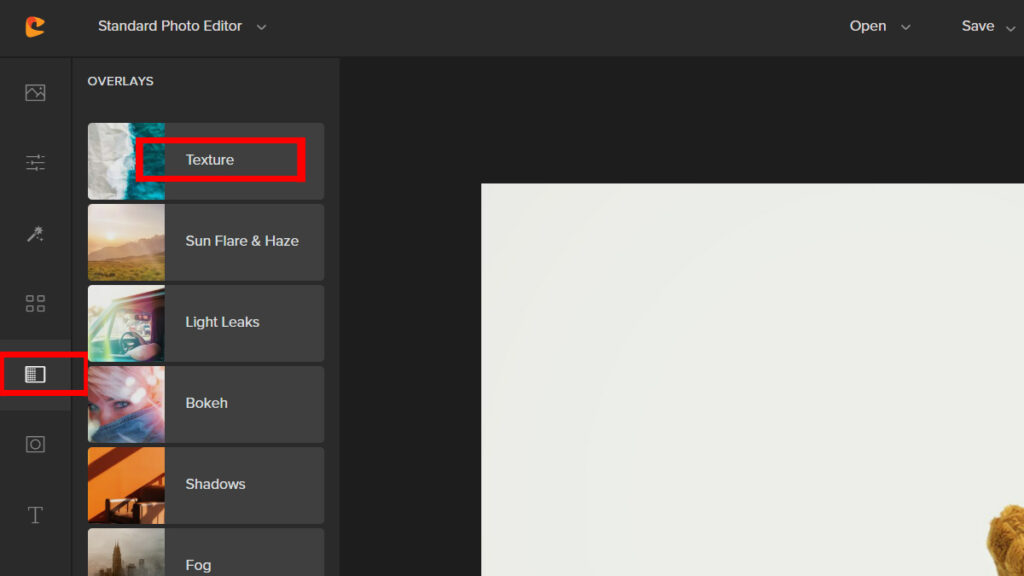Expand the Save dropdown menu
1024x576 pixels.
[987, 27]
